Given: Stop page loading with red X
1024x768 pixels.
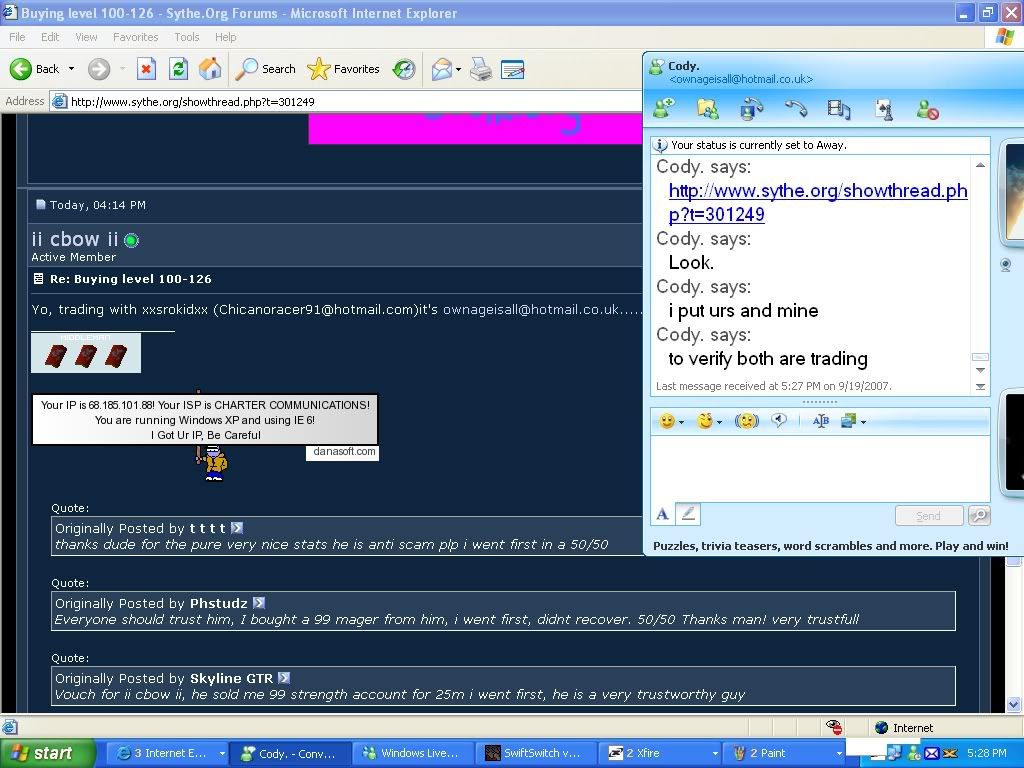Looking at the screenshot, I should [x=146, y=69].
